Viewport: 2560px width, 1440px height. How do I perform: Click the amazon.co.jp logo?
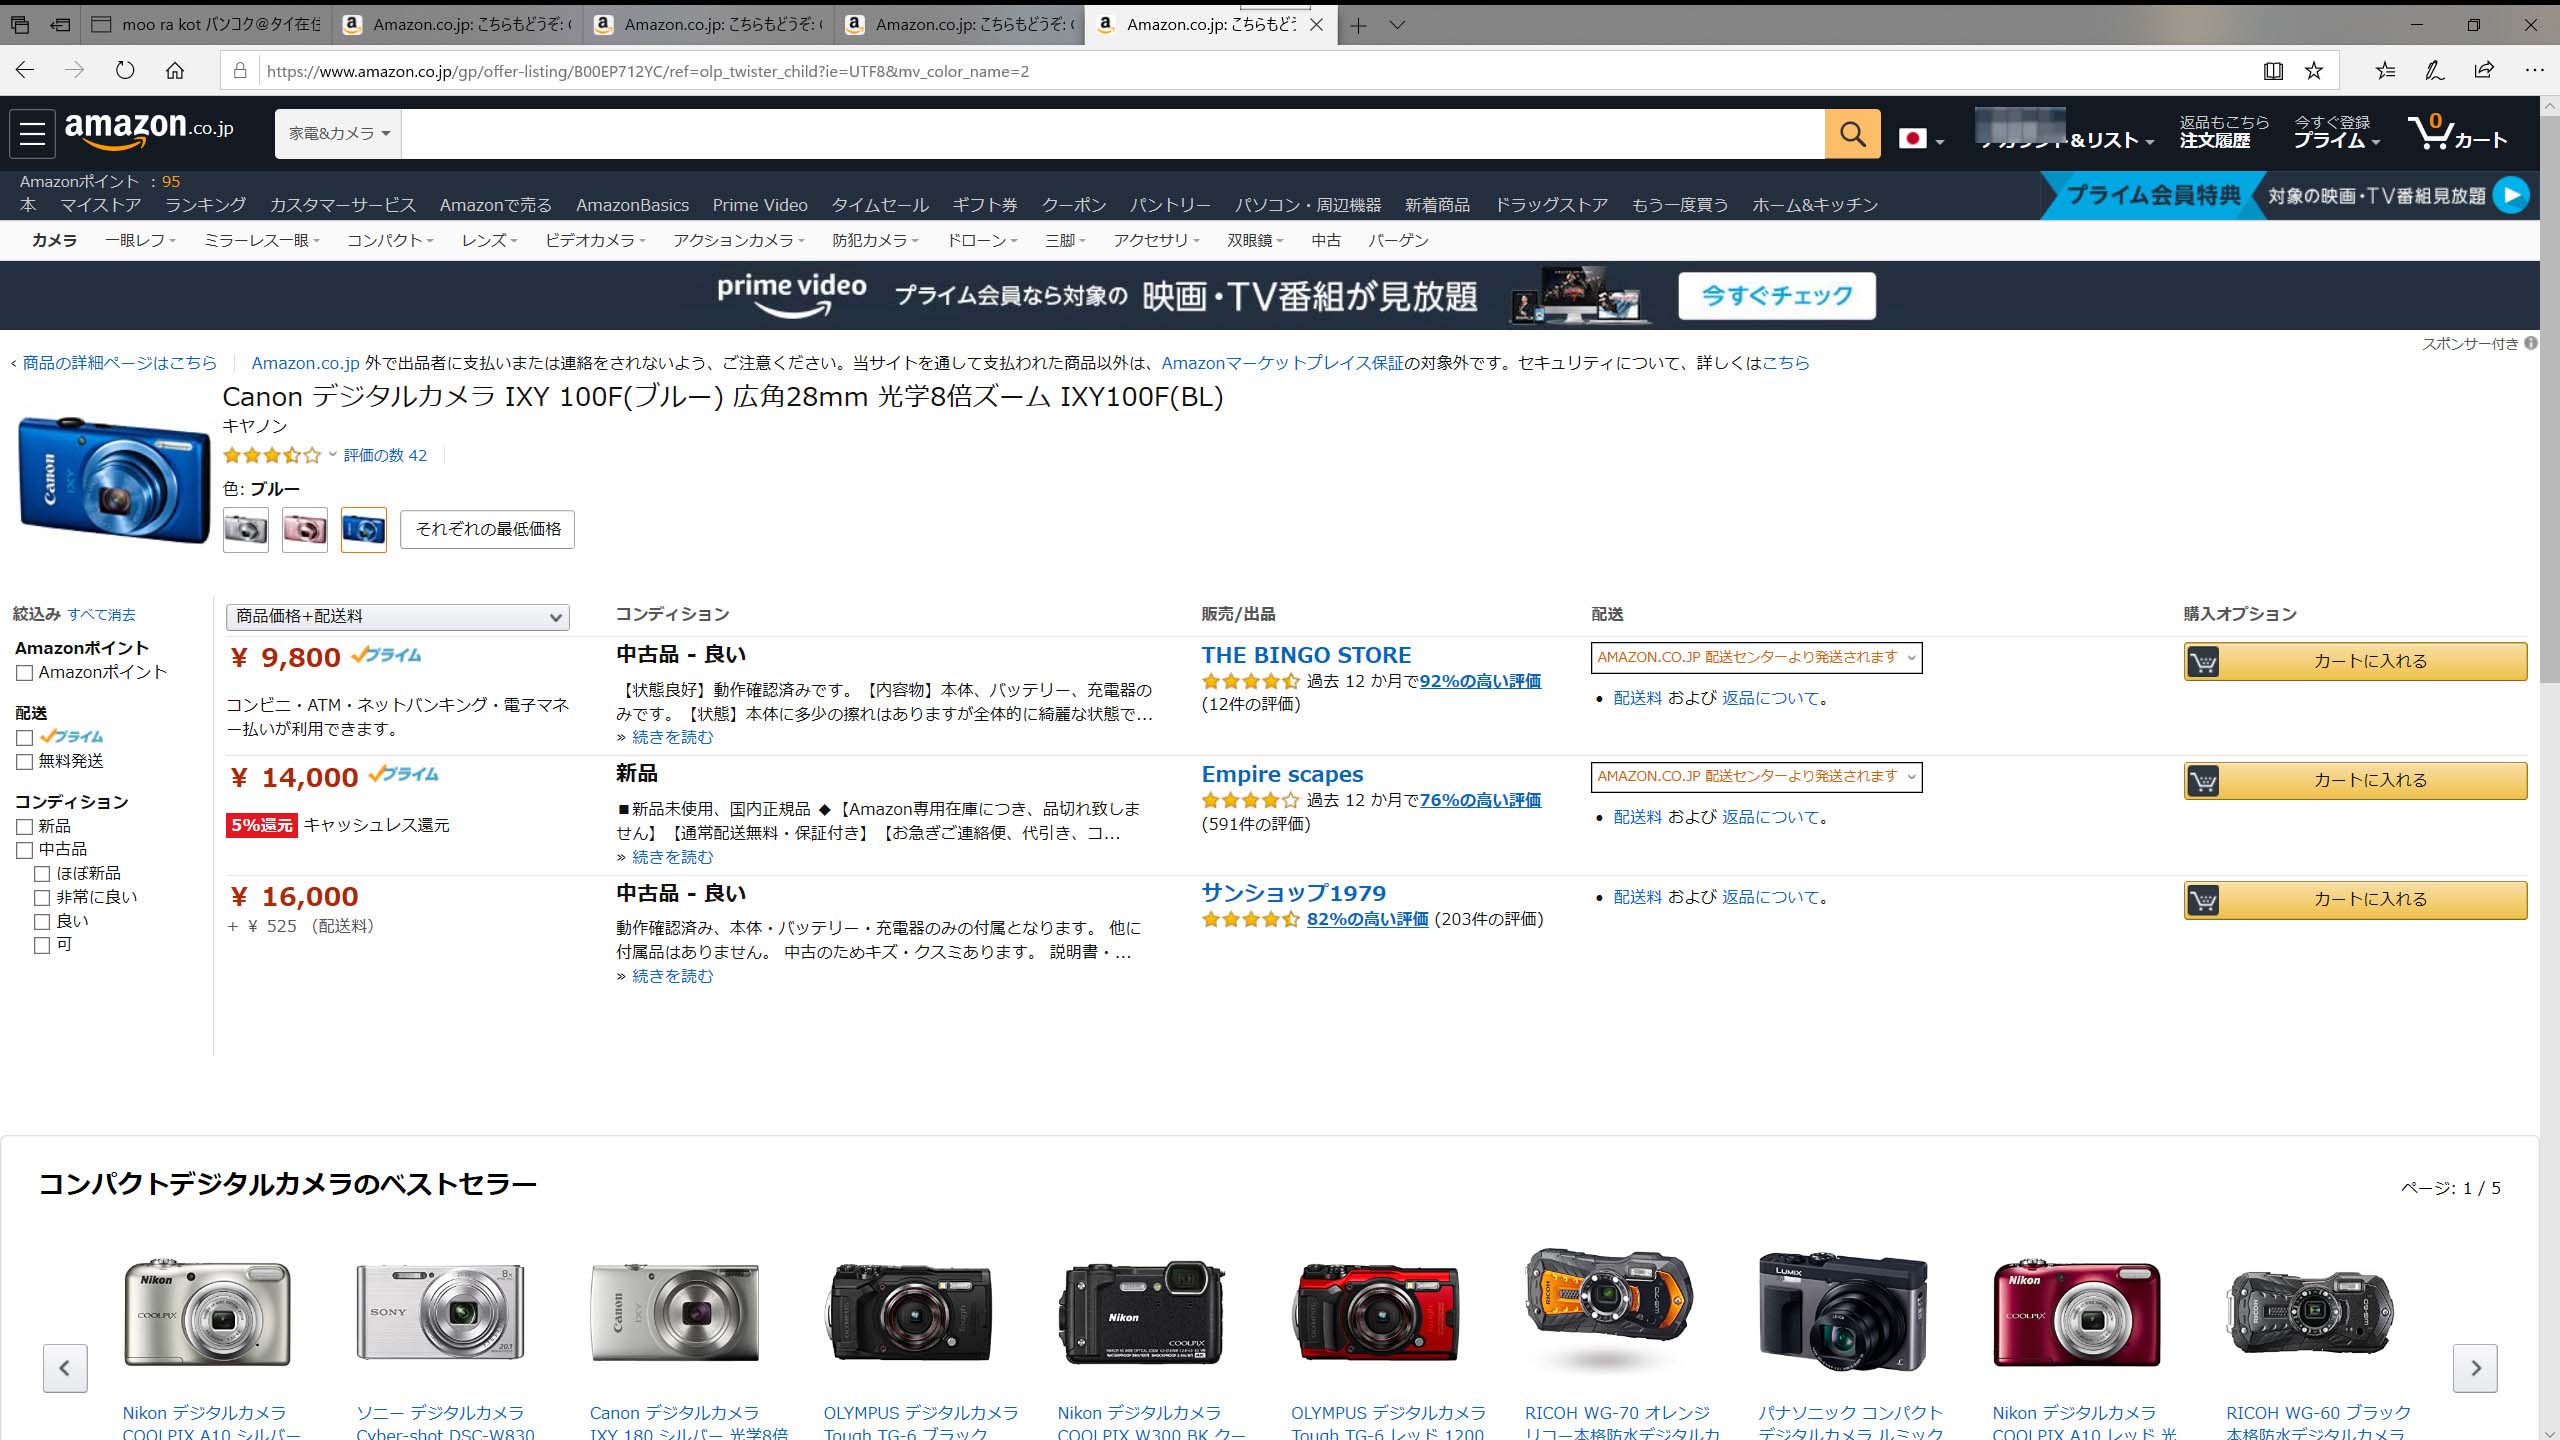coord(149,130)
